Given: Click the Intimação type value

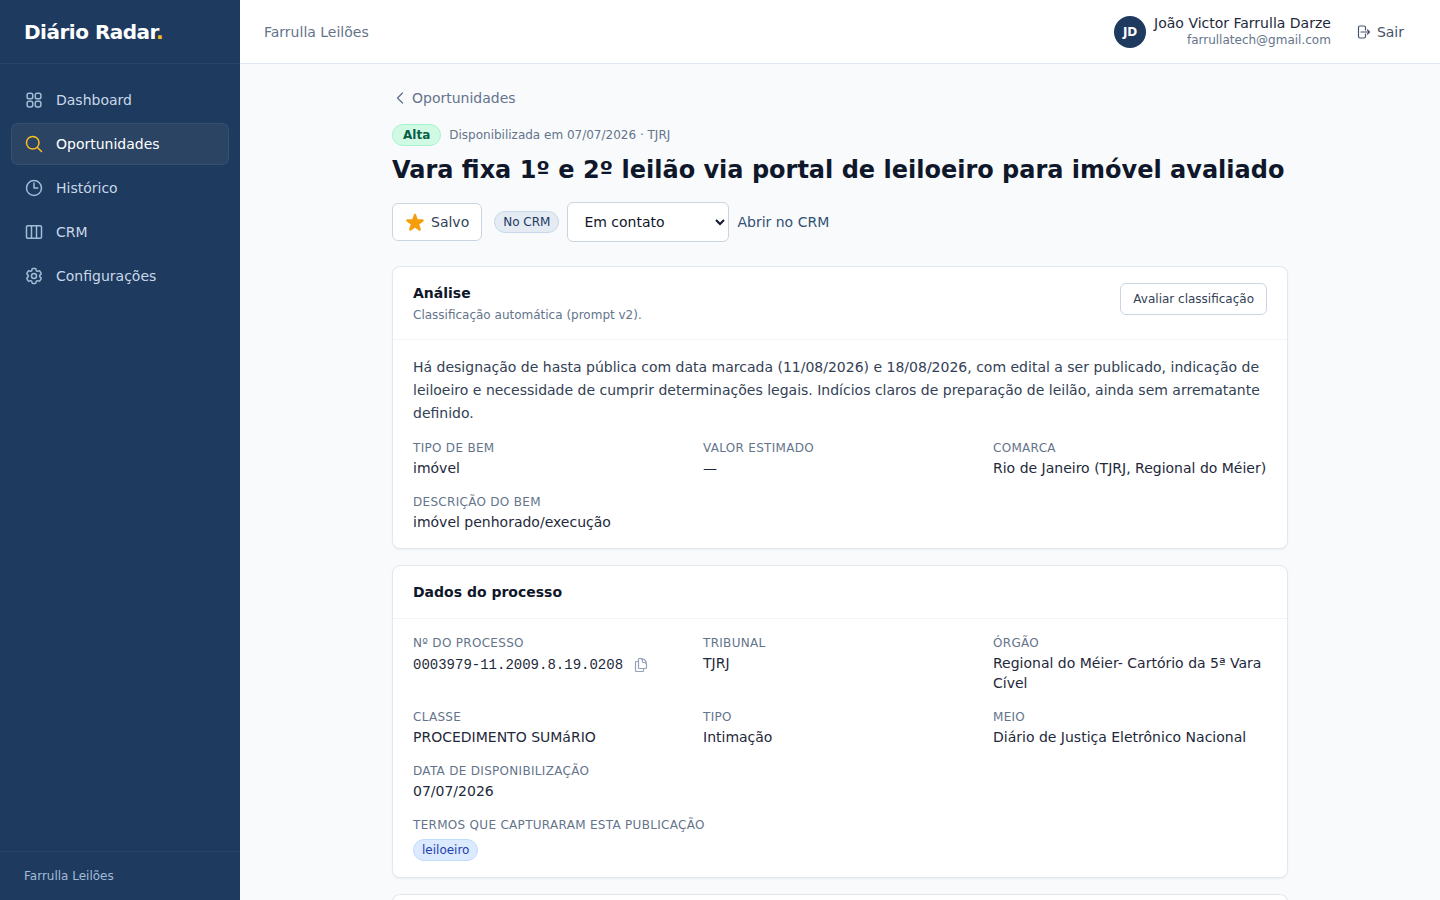Looking at the screenshot, I should tap(737, 737).
